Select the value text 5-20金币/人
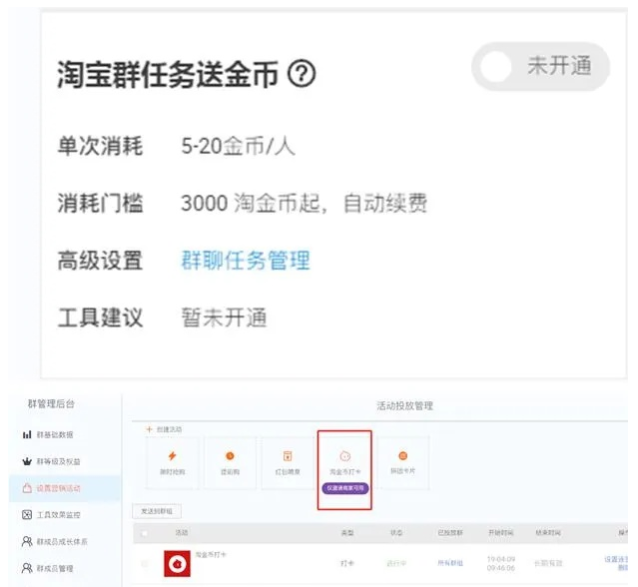The height and width of the screenshot is (587, 638). point(238,146)
